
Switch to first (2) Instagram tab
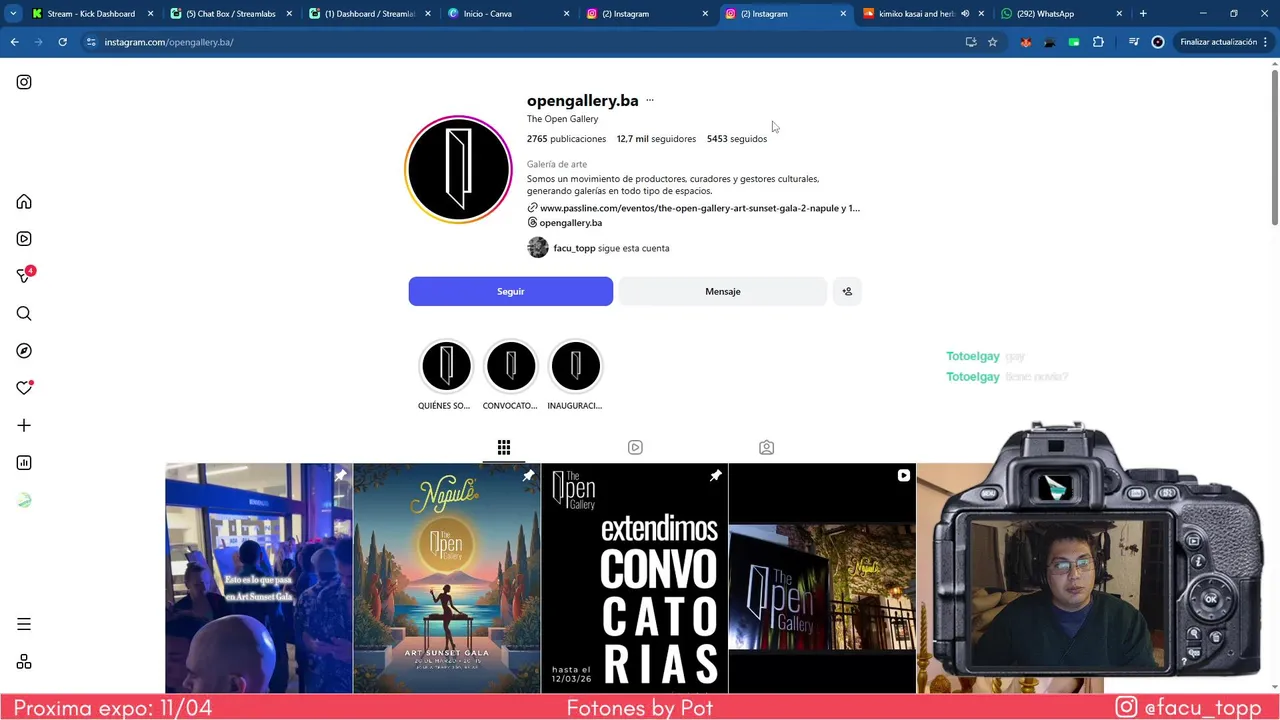[x=646, y=14]
